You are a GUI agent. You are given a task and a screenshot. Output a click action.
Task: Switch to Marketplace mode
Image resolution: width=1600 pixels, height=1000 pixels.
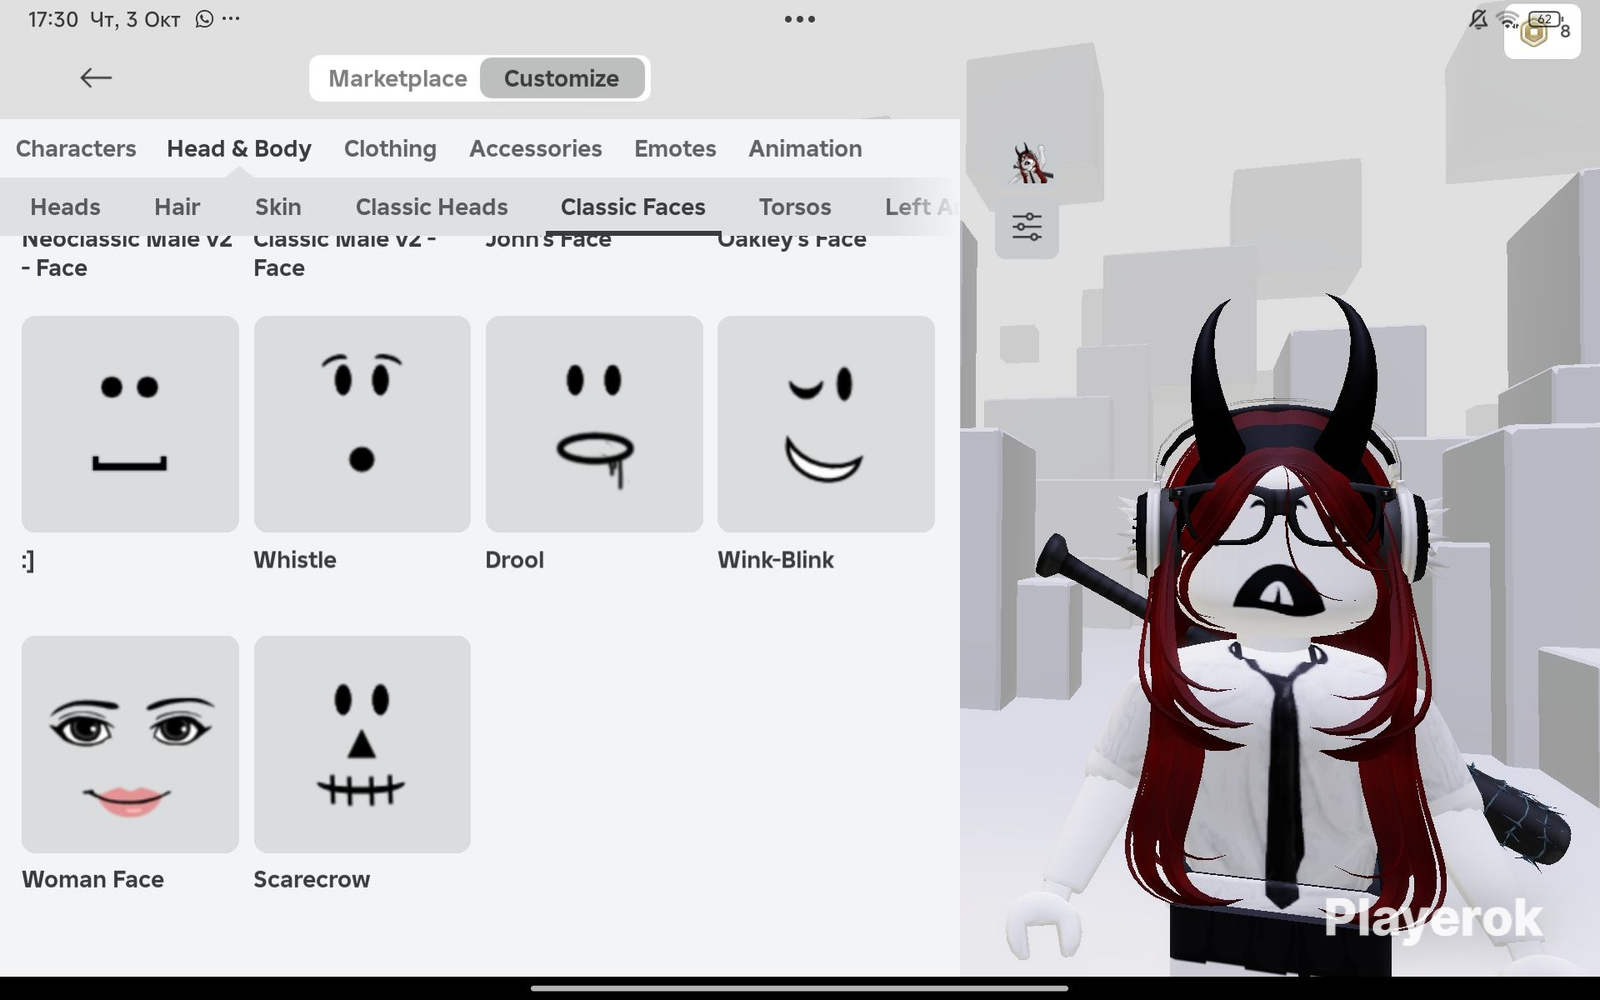pos(397,78)
